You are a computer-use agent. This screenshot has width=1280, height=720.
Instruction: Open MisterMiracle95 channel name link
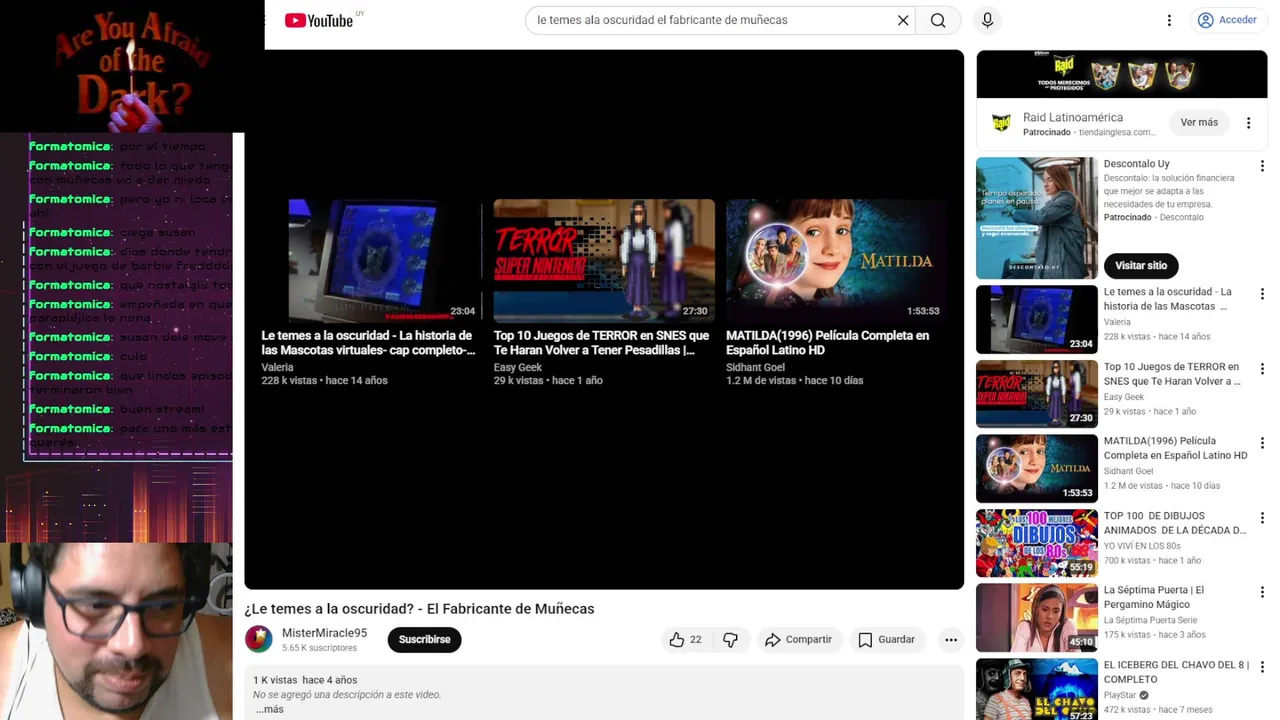(324, 633)
